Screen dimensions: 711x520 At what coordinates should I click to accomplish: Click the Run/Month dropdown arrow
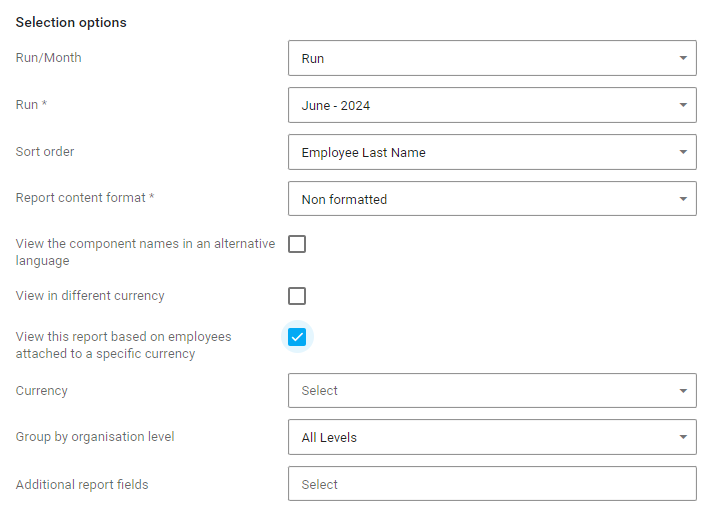pyautogui.click(x=683, y=58)
